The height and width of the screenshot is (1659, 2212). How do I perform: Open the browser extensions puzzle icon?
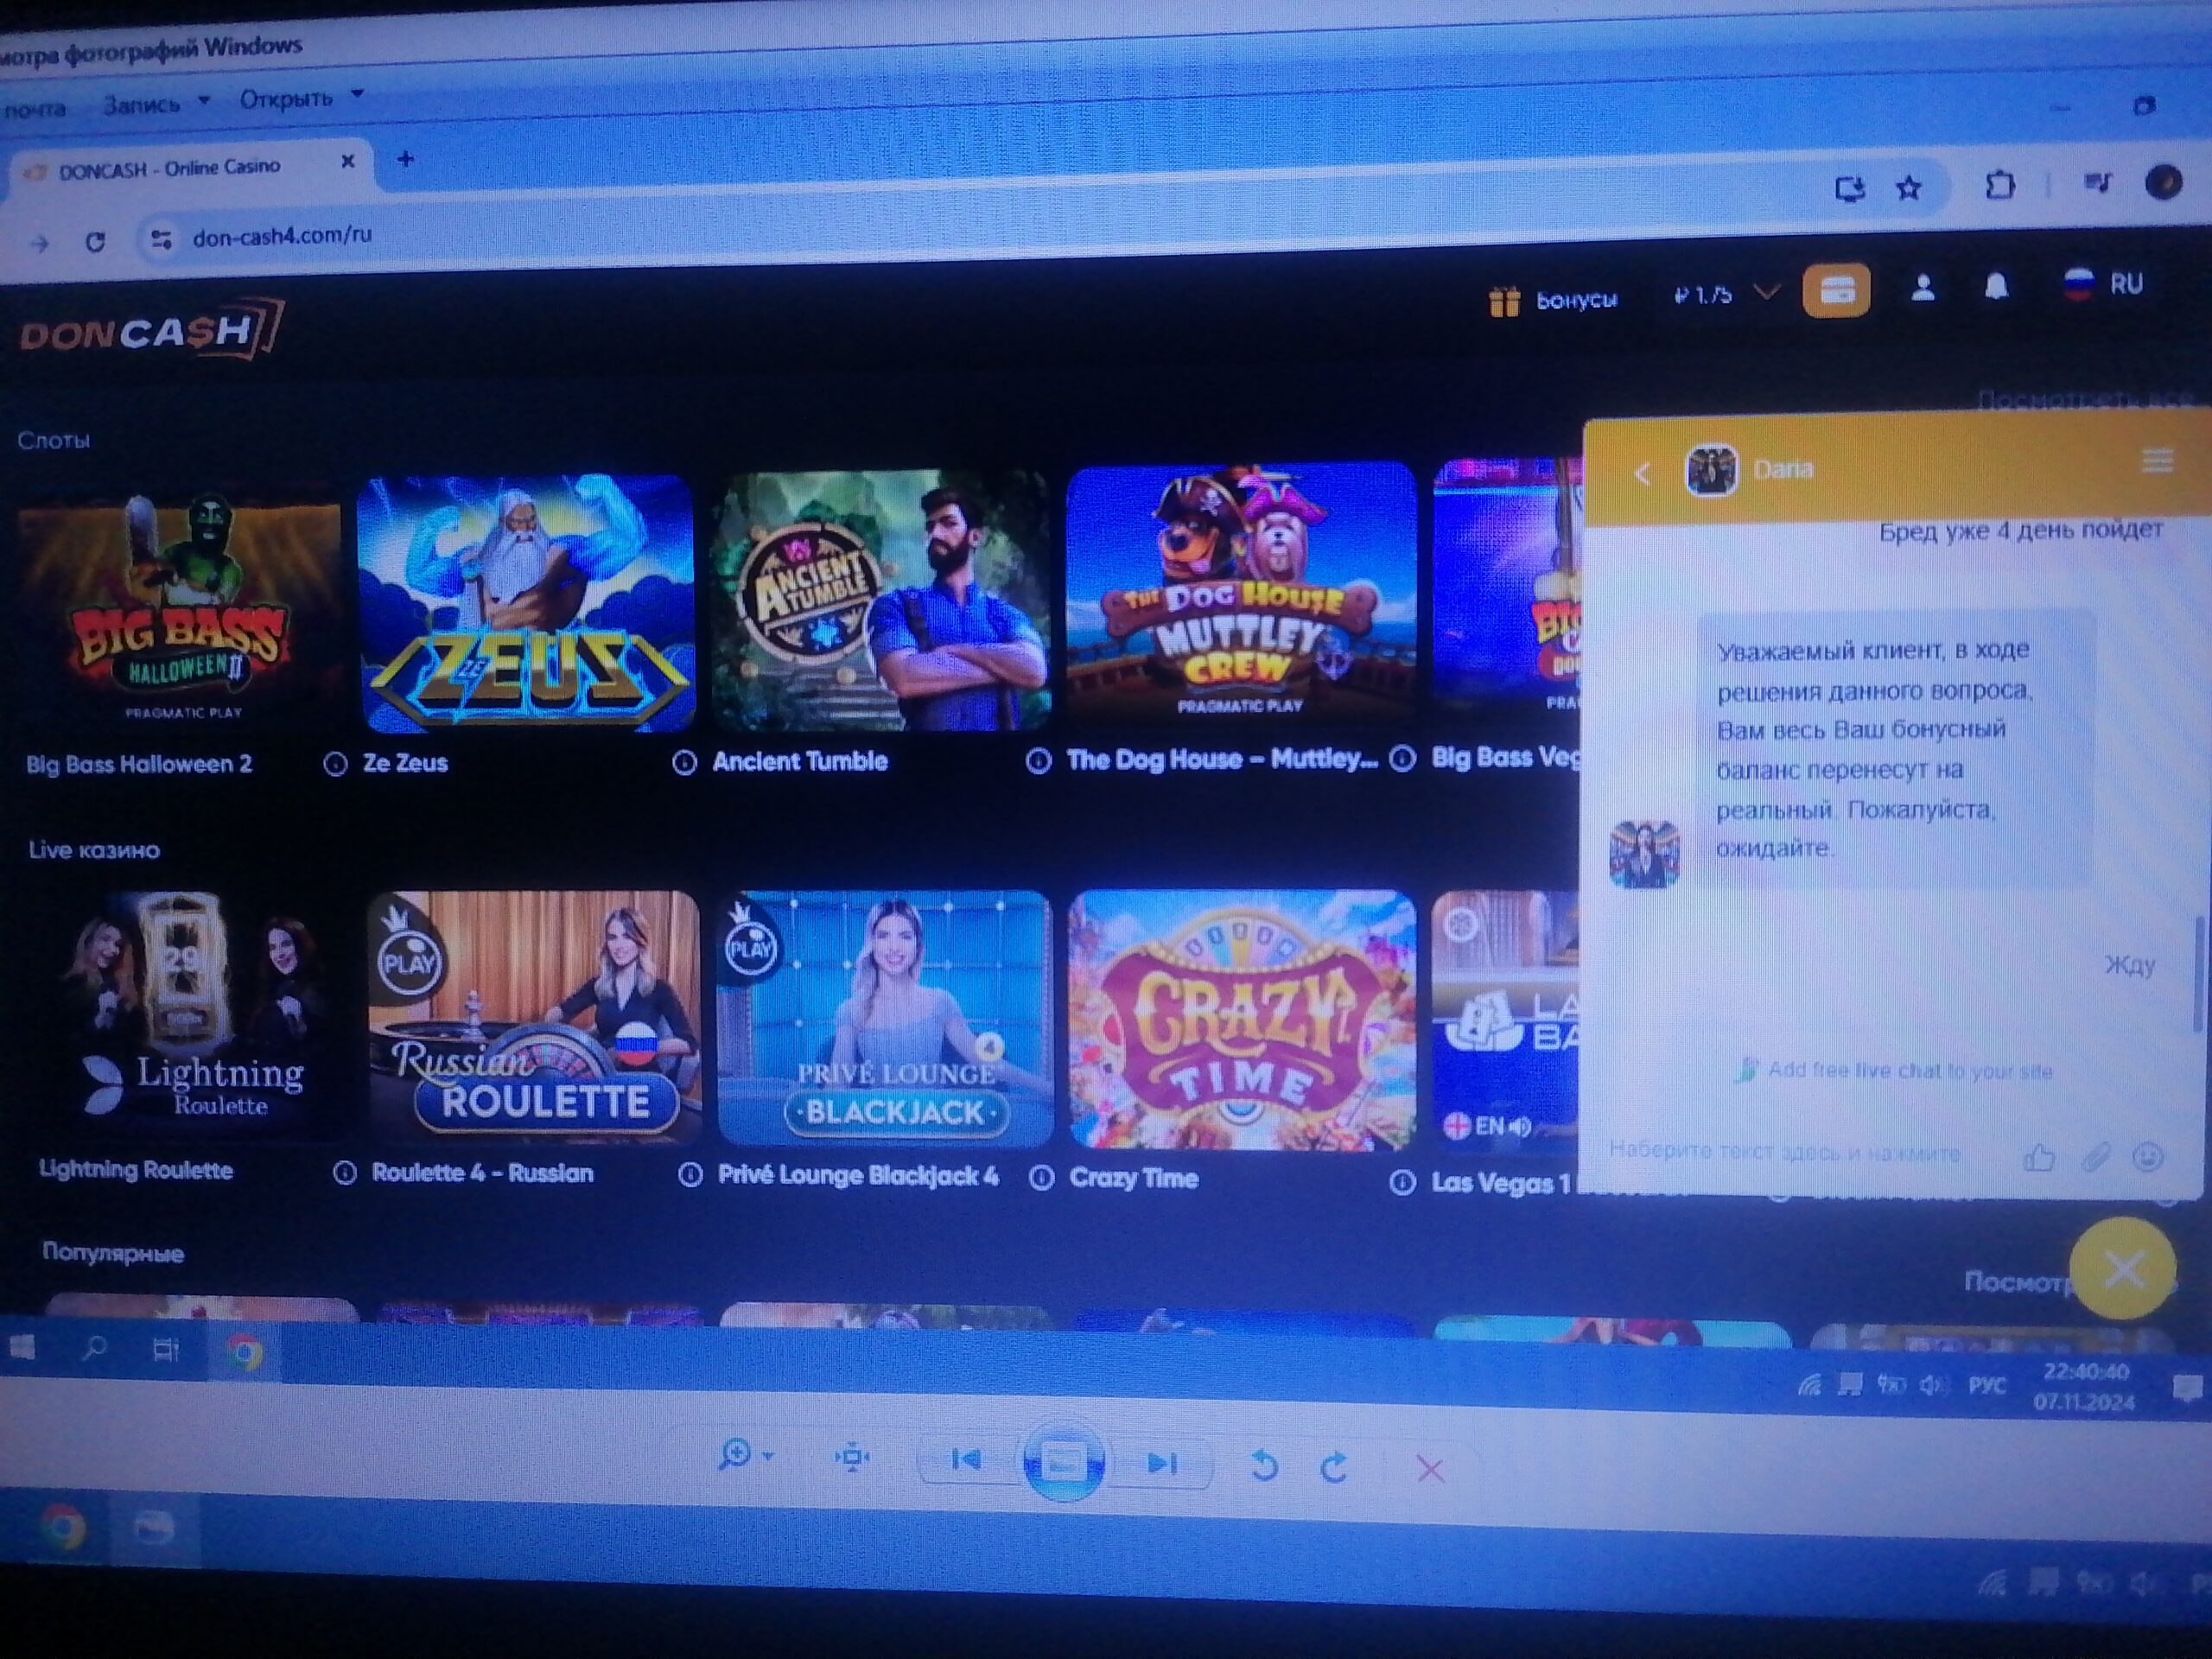(1999, 185)
